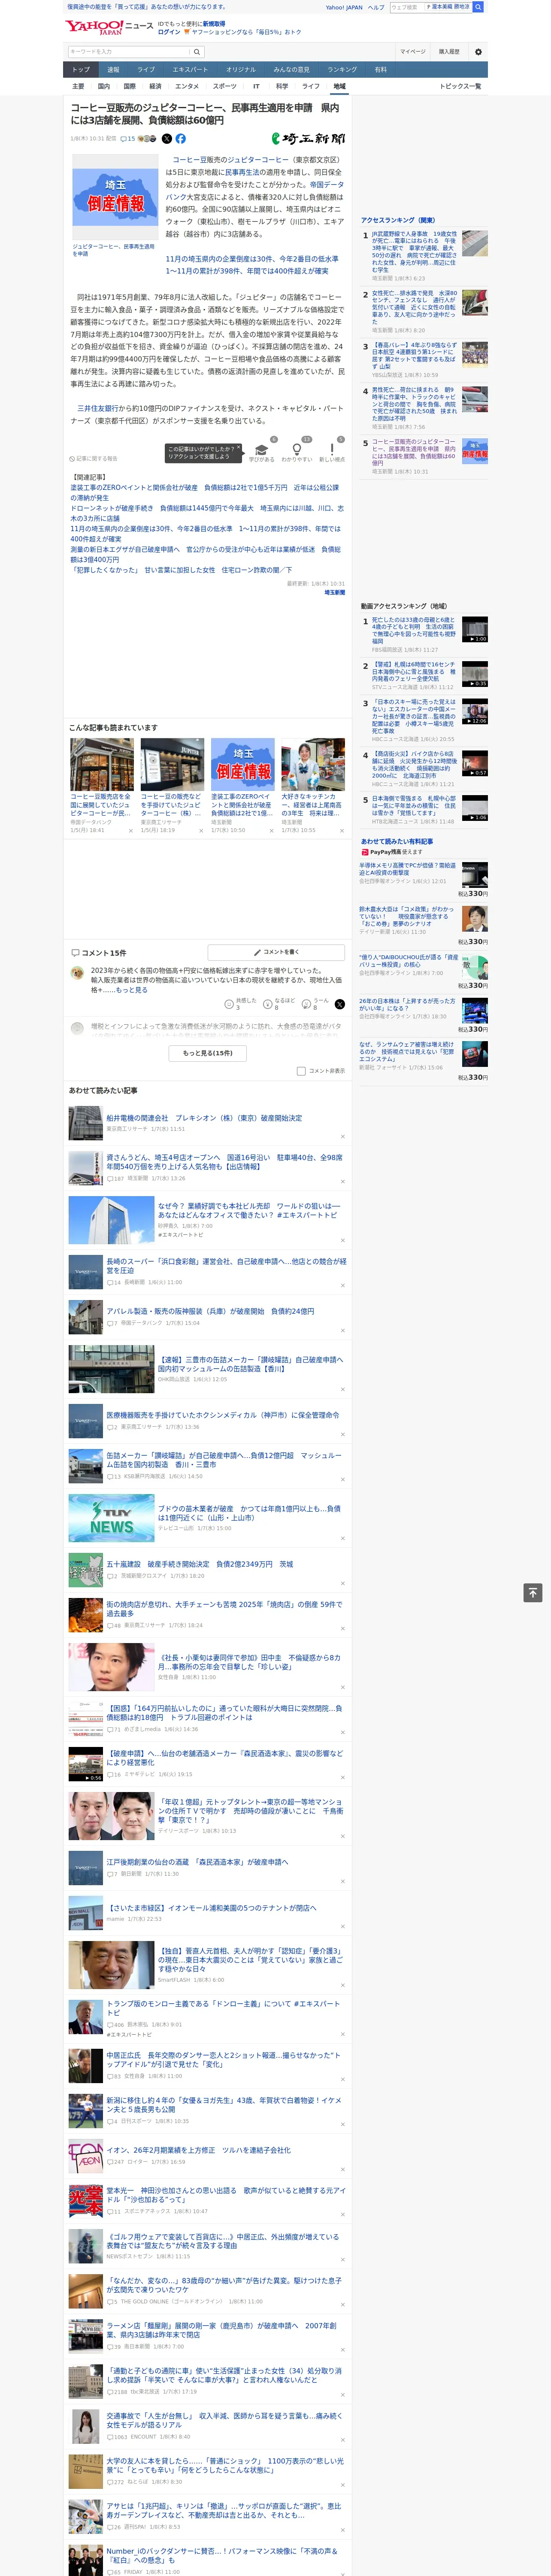Open related link ドローンネットが破産手続き

click(207, 513)
